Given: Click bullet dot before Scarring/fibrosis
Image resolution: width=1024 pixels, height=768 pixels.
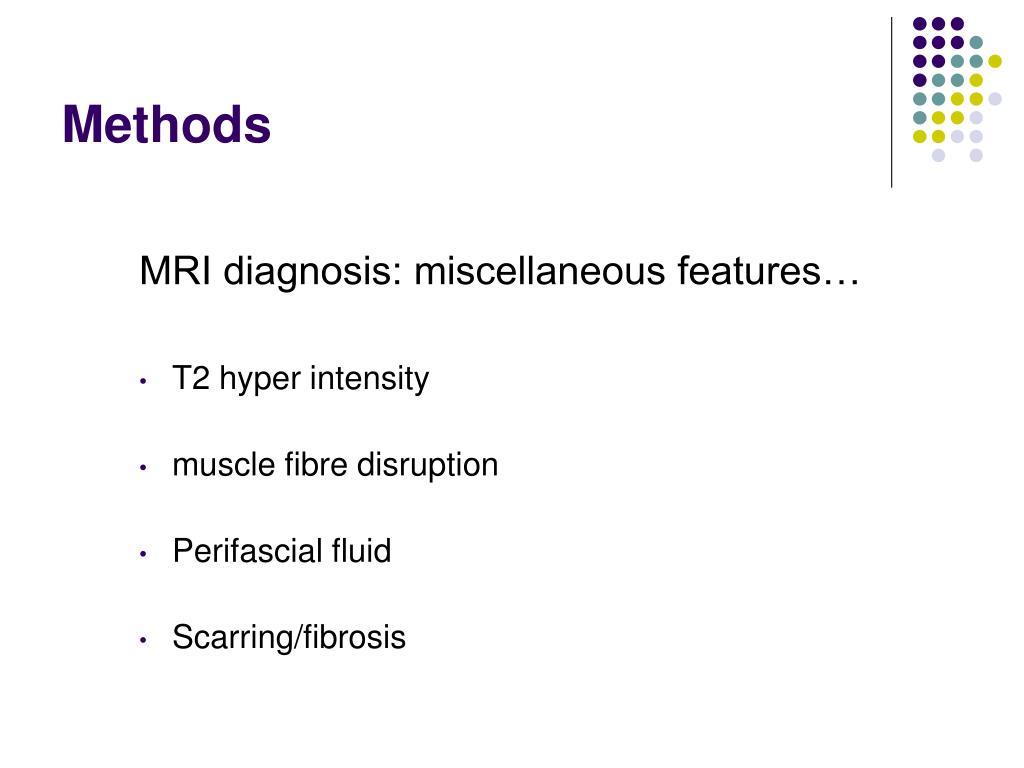Looking at the screenshot, I should pos(144,640).
